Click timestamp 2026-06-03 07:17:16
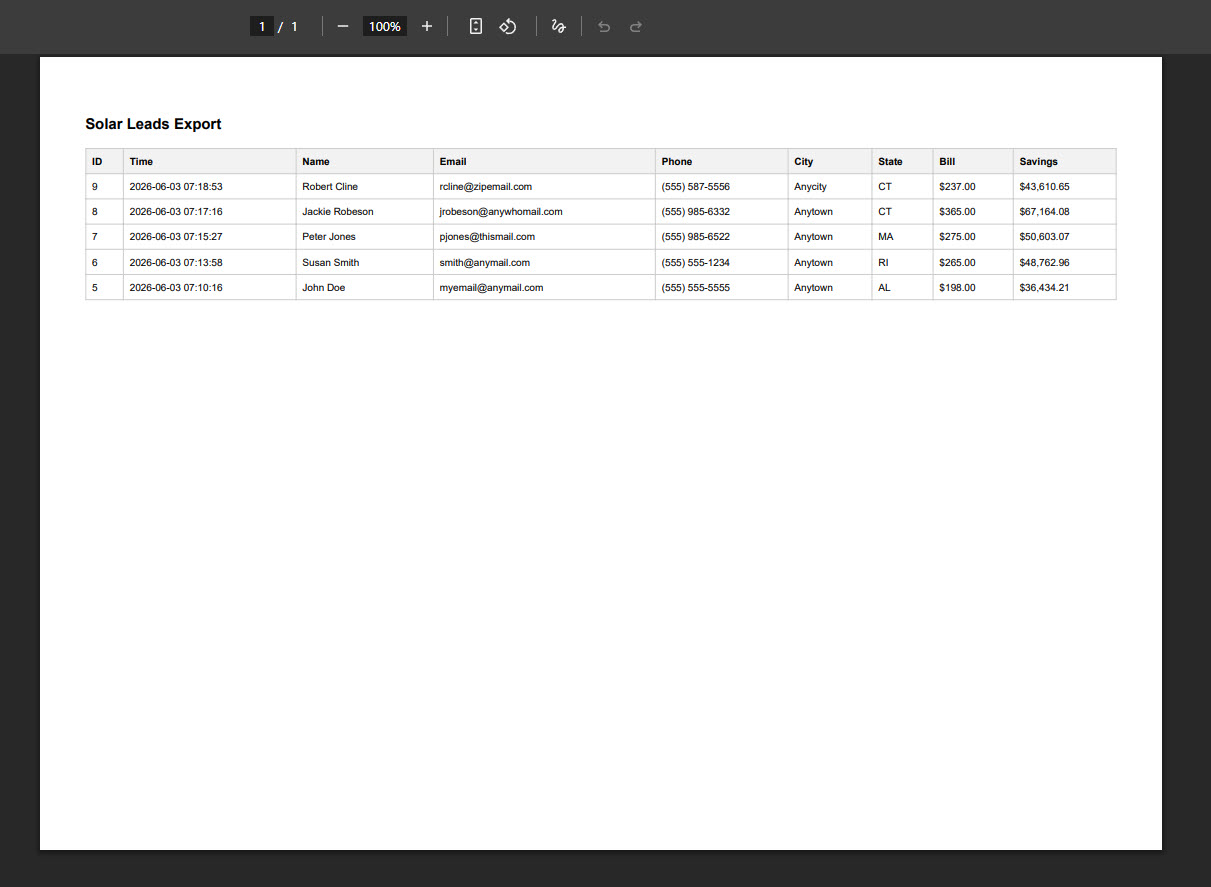The image size is (1211, 887). 176,211
